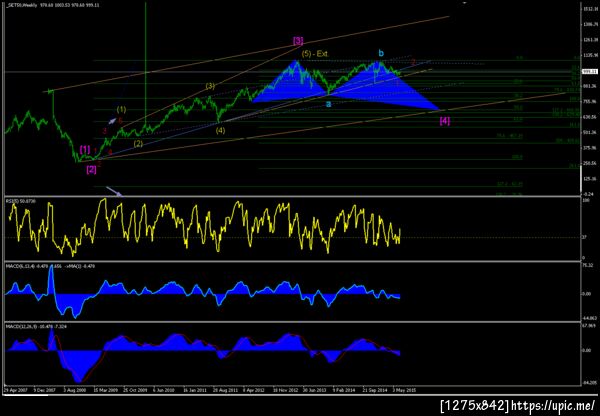Click RSI scale value 37
Viewport: 600px width, 416px height.
(584, 238)
